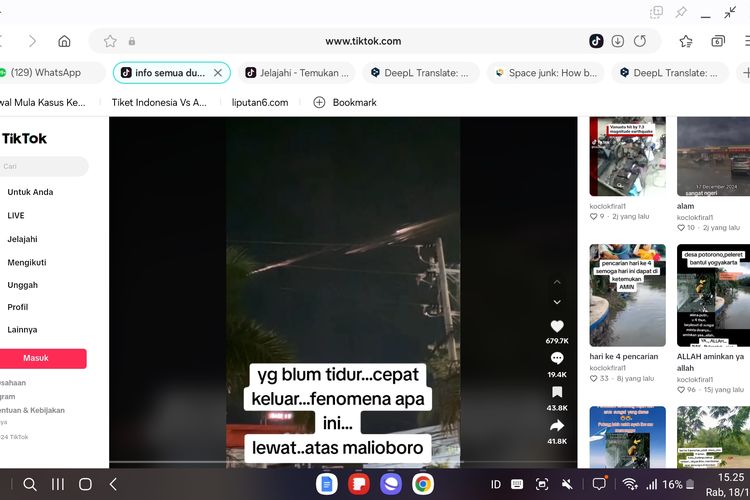The image size is (750, 500).
Task: Like the video with the heart icon
Action: click(x=557, y=326)
